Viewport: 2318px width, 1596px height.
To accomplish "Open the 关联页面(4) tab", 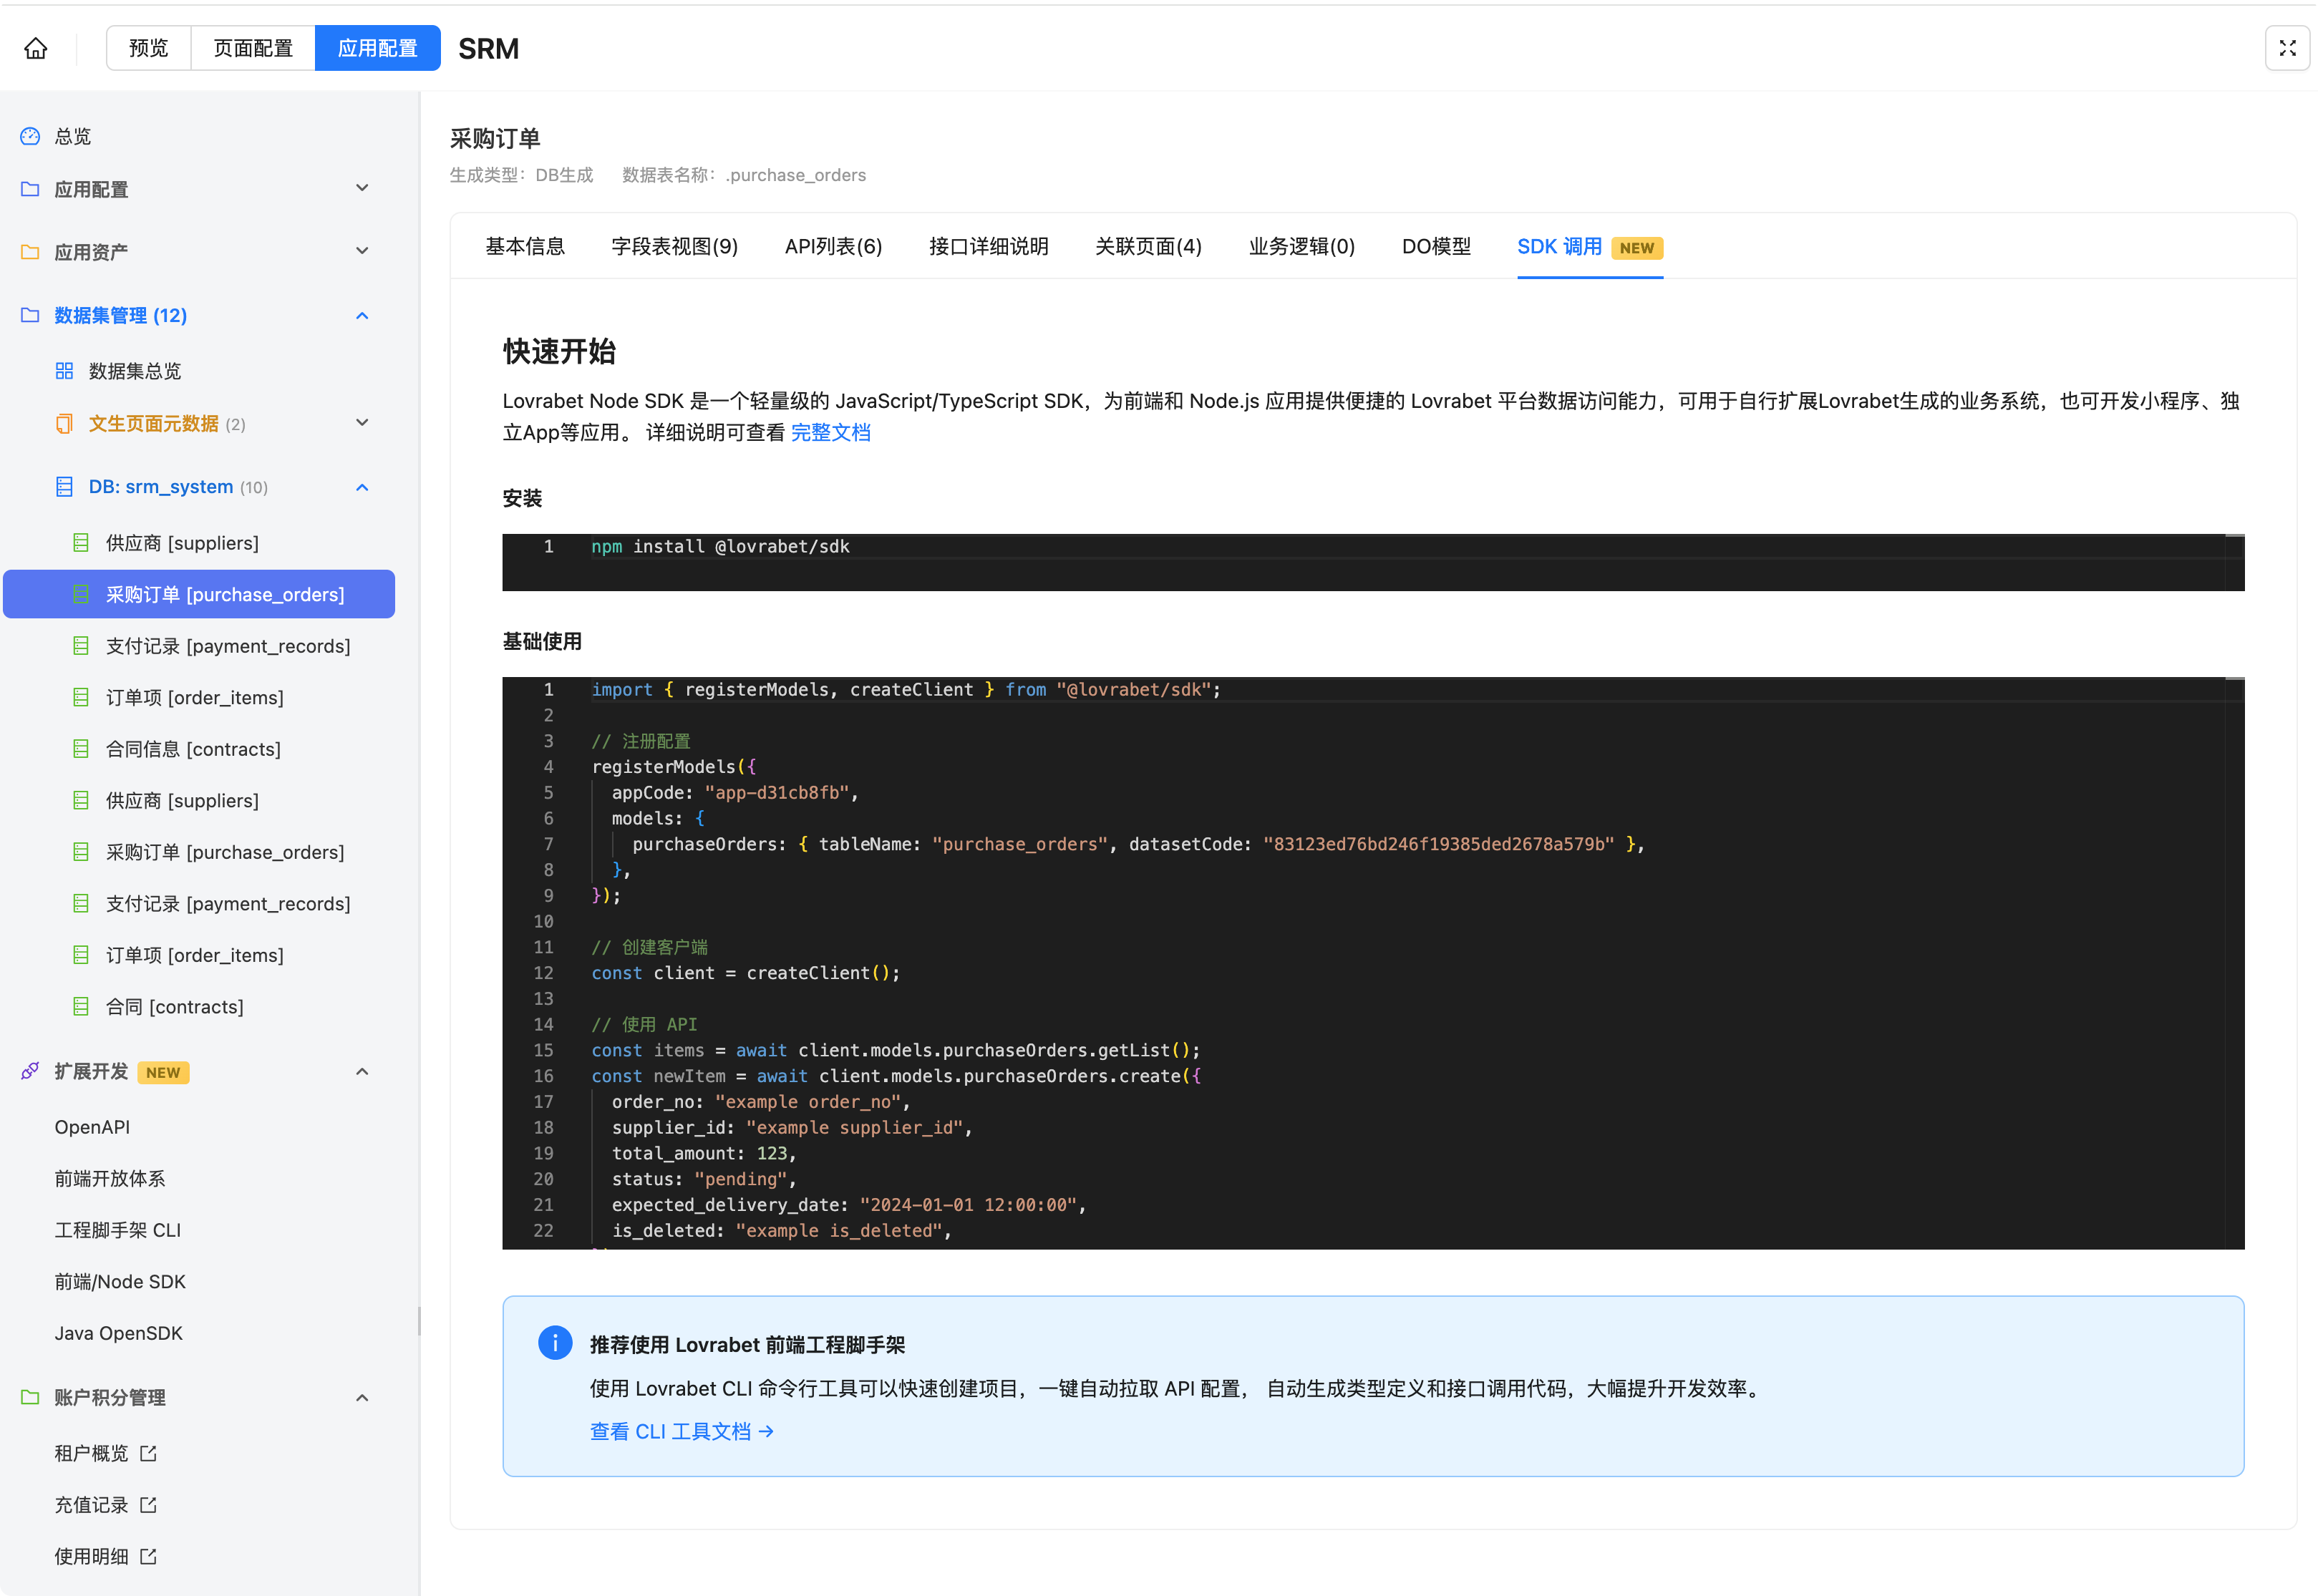I will click(x=1149, y=246).
